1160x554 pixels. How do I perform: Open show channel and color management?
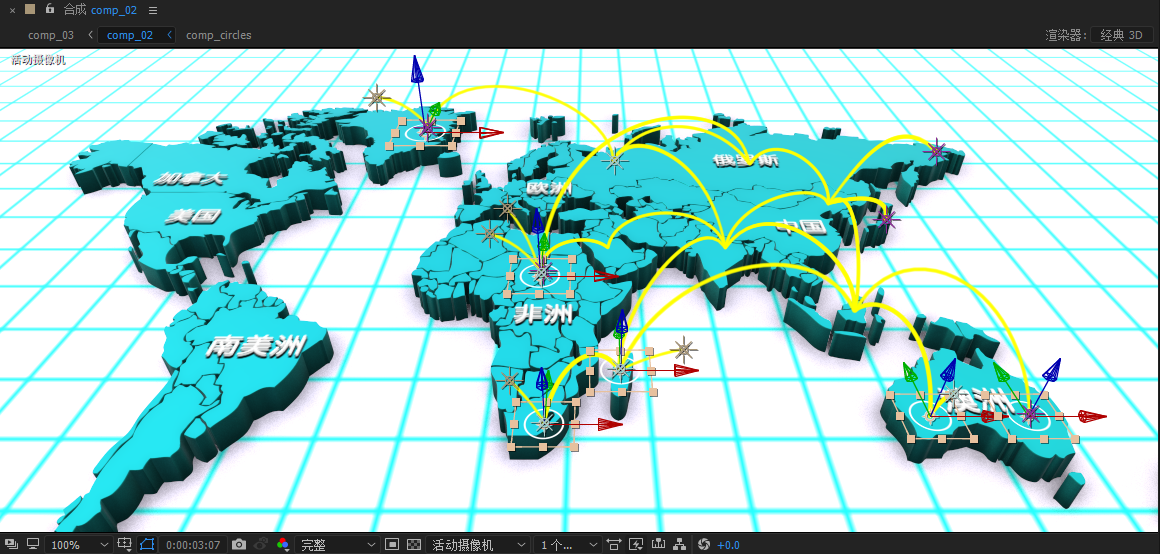[x=283, y=544]
